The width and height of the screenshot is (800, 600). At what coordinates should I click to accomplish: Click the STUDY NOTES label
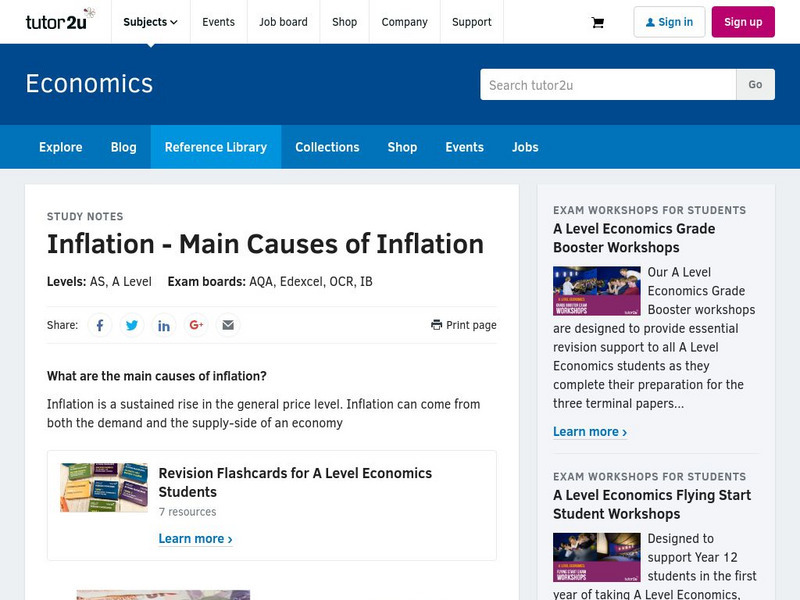point(85,216)
